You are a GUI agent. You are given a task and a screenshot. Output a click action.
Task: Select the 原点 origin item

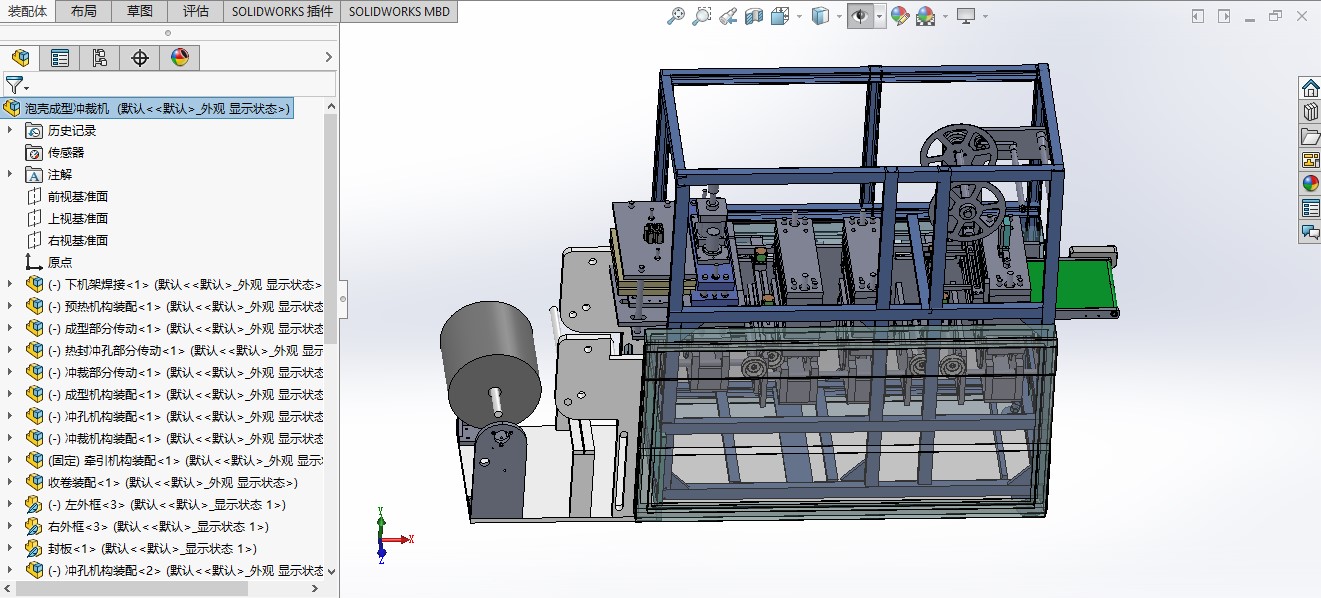click(59, 262)
